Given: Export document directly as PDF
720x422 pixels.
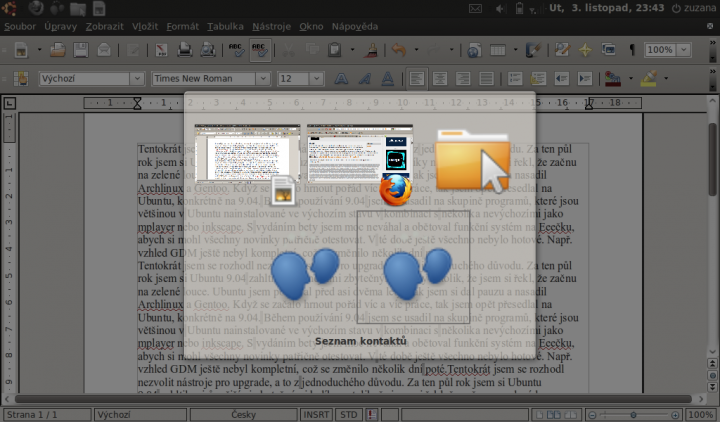Looking at the screenshot, I should tap(162, 49).
